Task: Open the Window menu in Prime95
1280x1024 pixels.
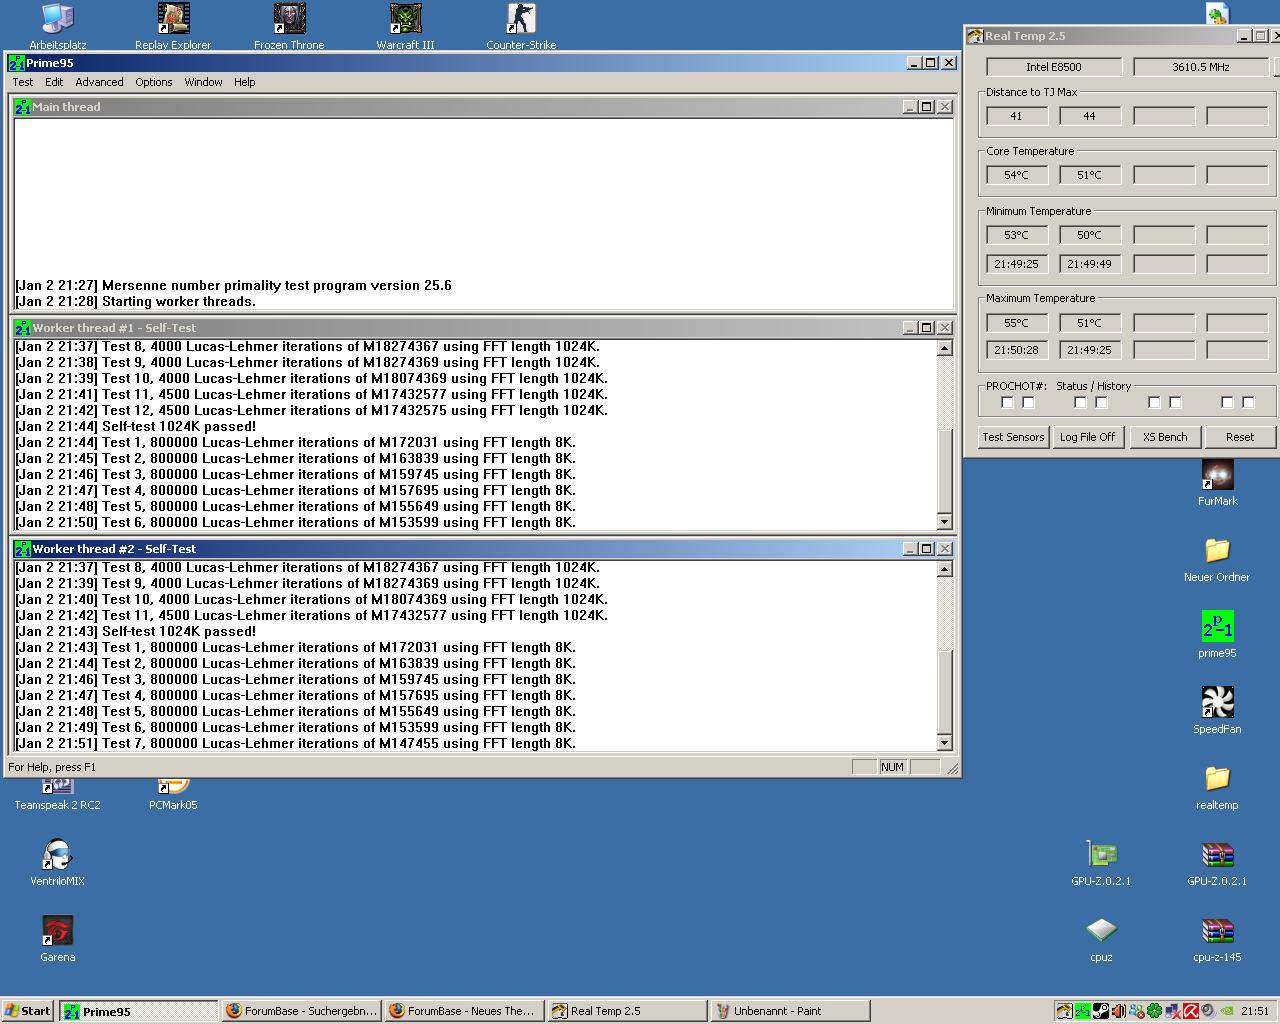Action: (x=203, y=82)
